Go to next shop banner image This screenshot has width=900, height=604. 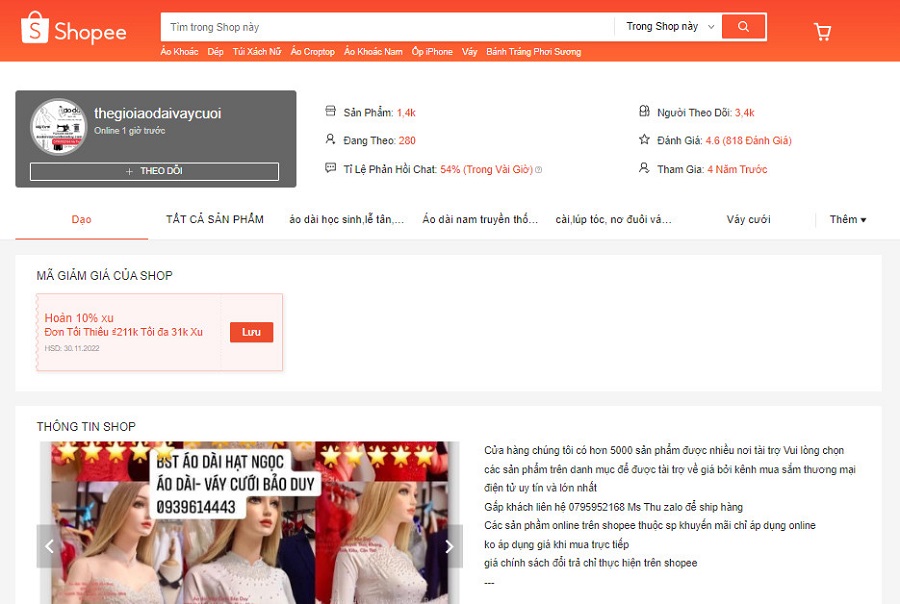[x=449, y=546]
